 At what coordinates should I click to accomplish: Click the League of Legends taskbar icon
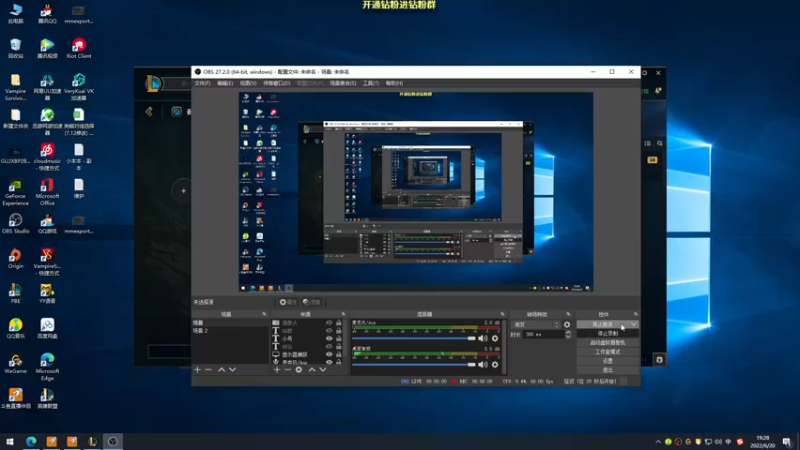point(92,441)
